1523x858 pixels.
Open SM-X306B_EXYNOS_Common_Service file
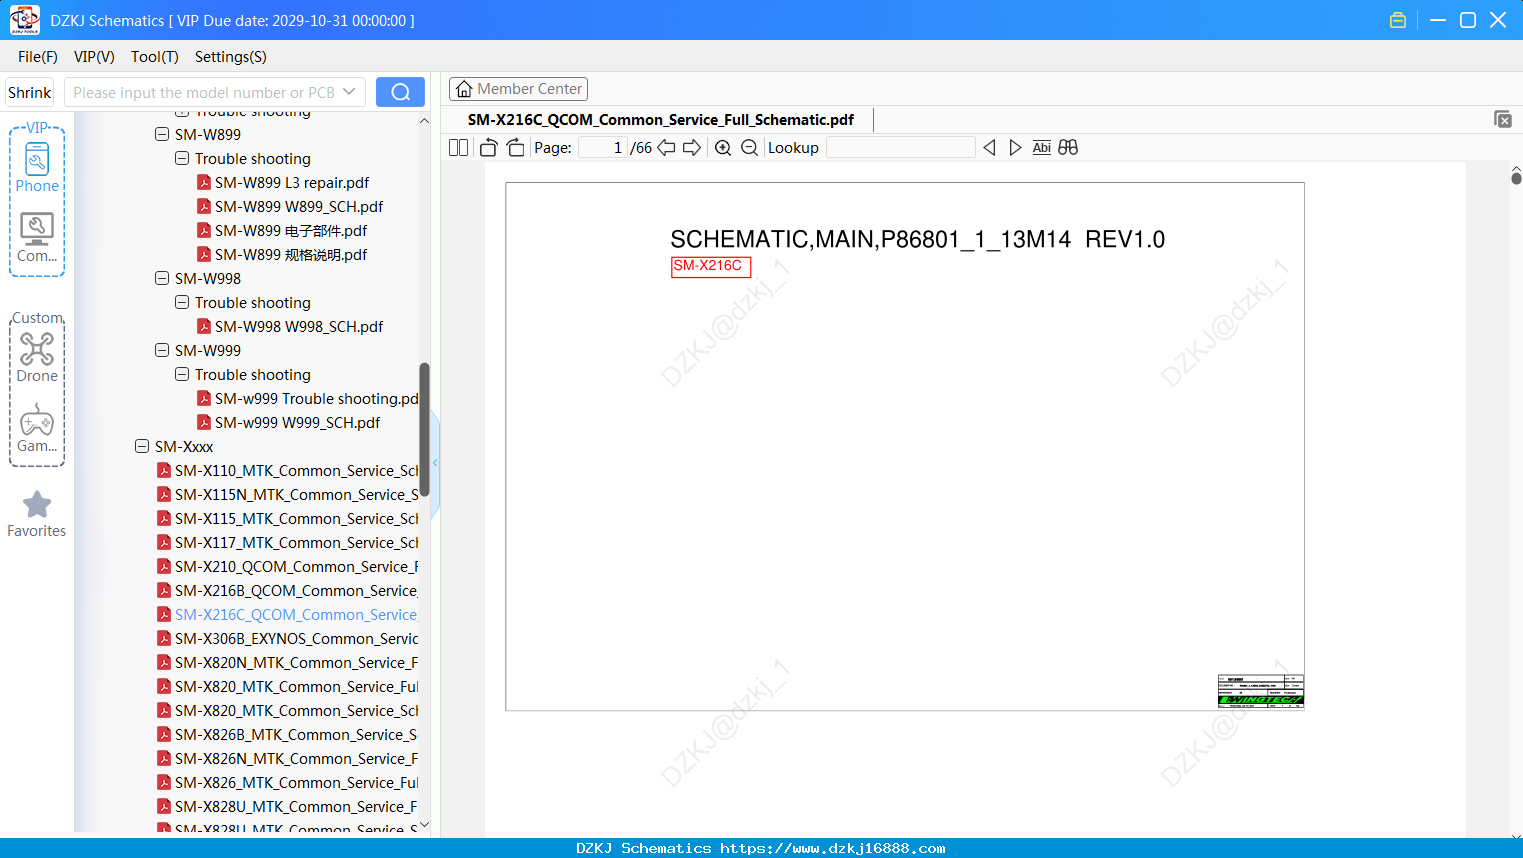(288, 638)
